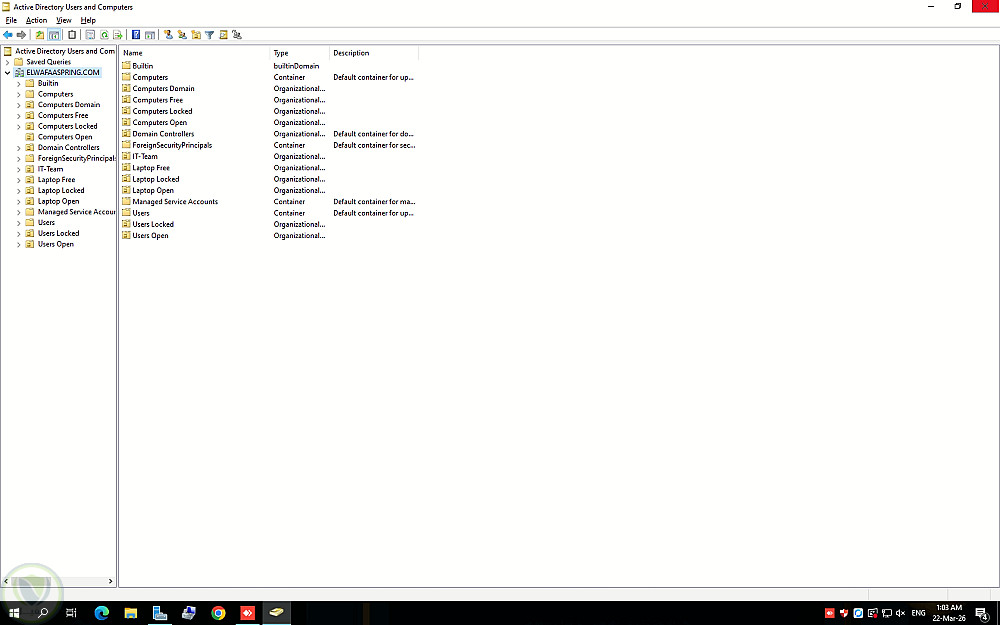
Task: Expand Laptop Free in the console tree
Action: click(x=18, y=180)
